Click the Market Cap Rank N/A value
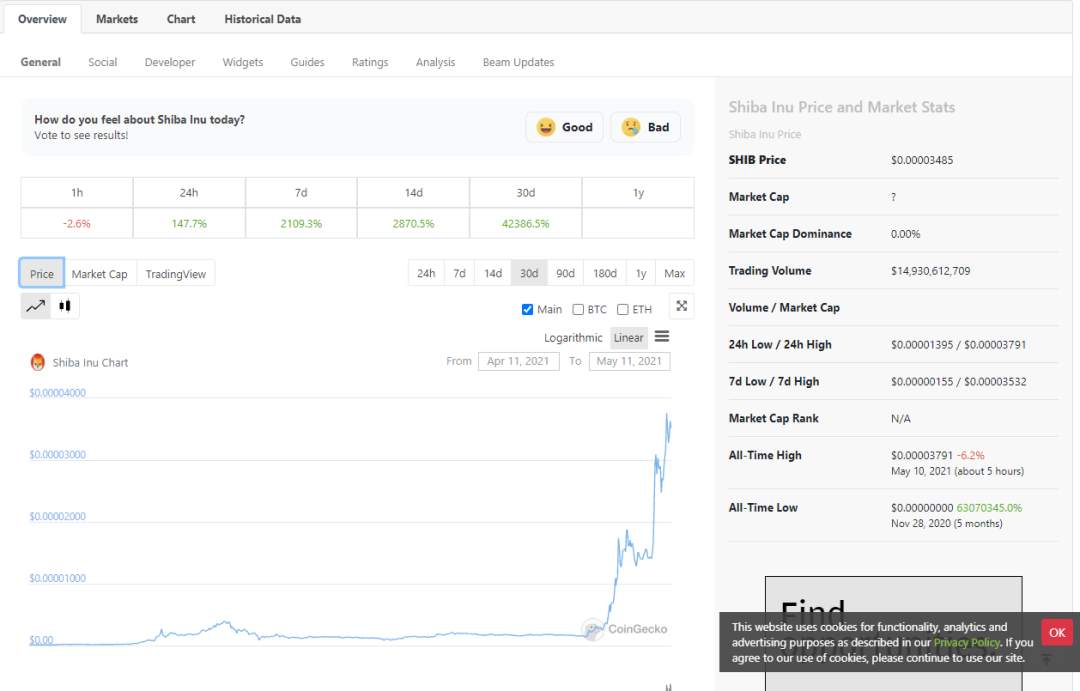 [x=901, y=418]
